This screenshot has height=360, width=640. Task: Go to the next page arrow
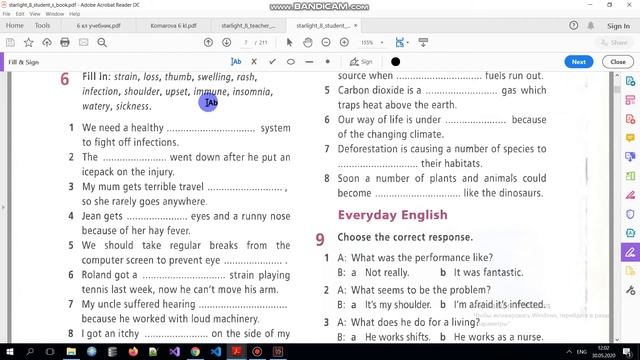[x=227, y=42]
